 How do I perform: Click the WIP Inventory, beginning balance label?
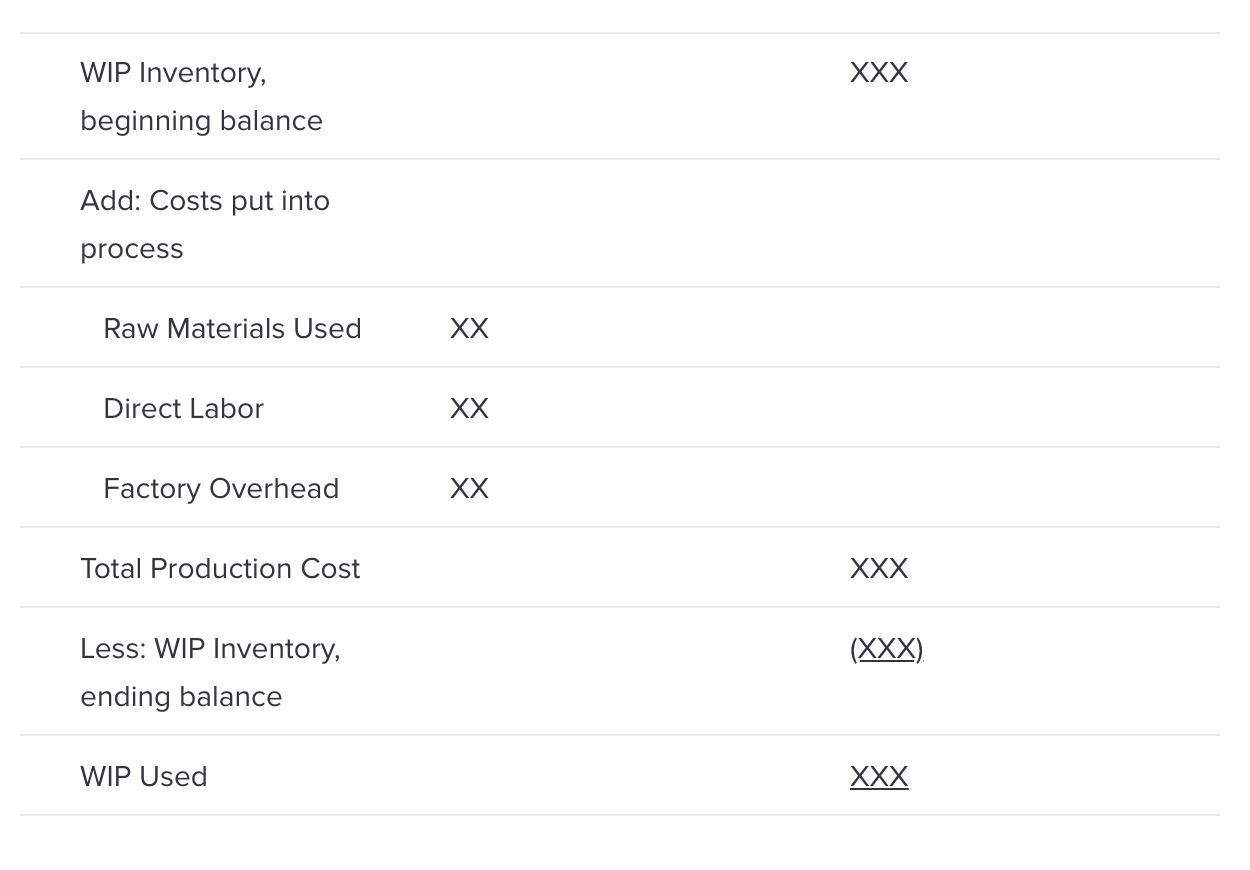[201, 96]
